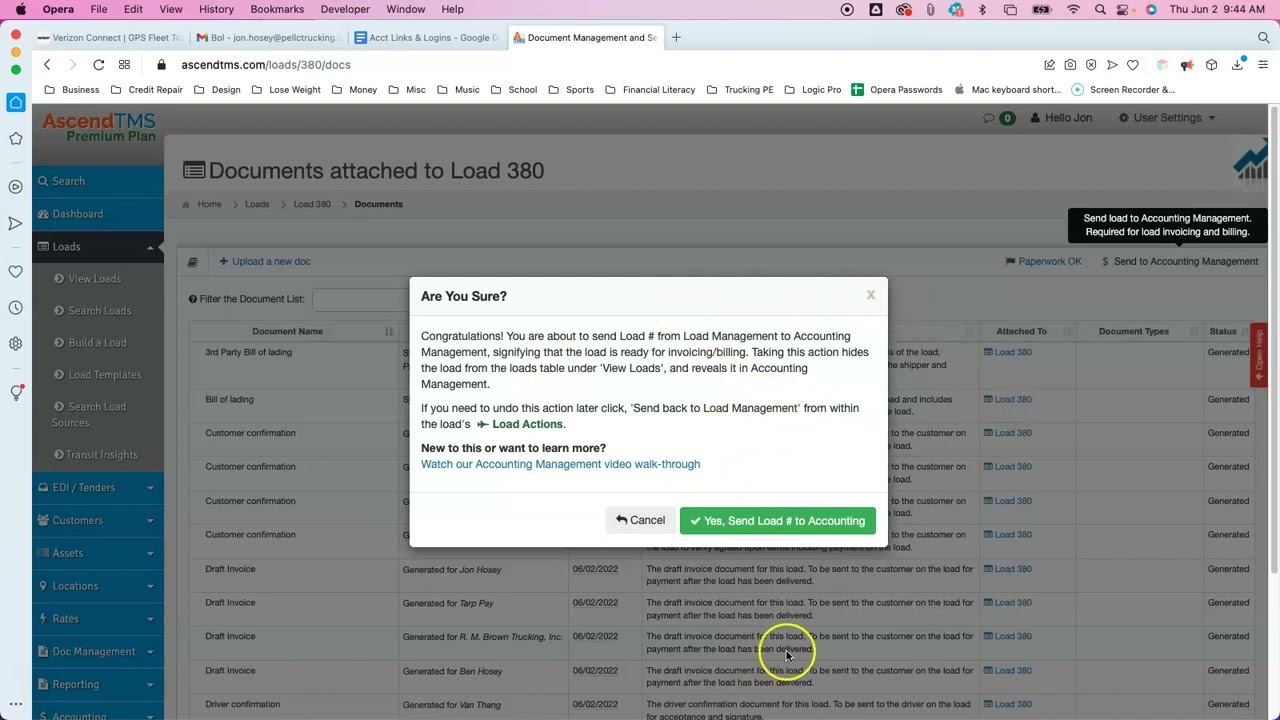Open the heart icon in Opera sidebar
Image resolution: width=1280 pixels, height=720 pixels.
pyautogui.click(x=16, y=272)
